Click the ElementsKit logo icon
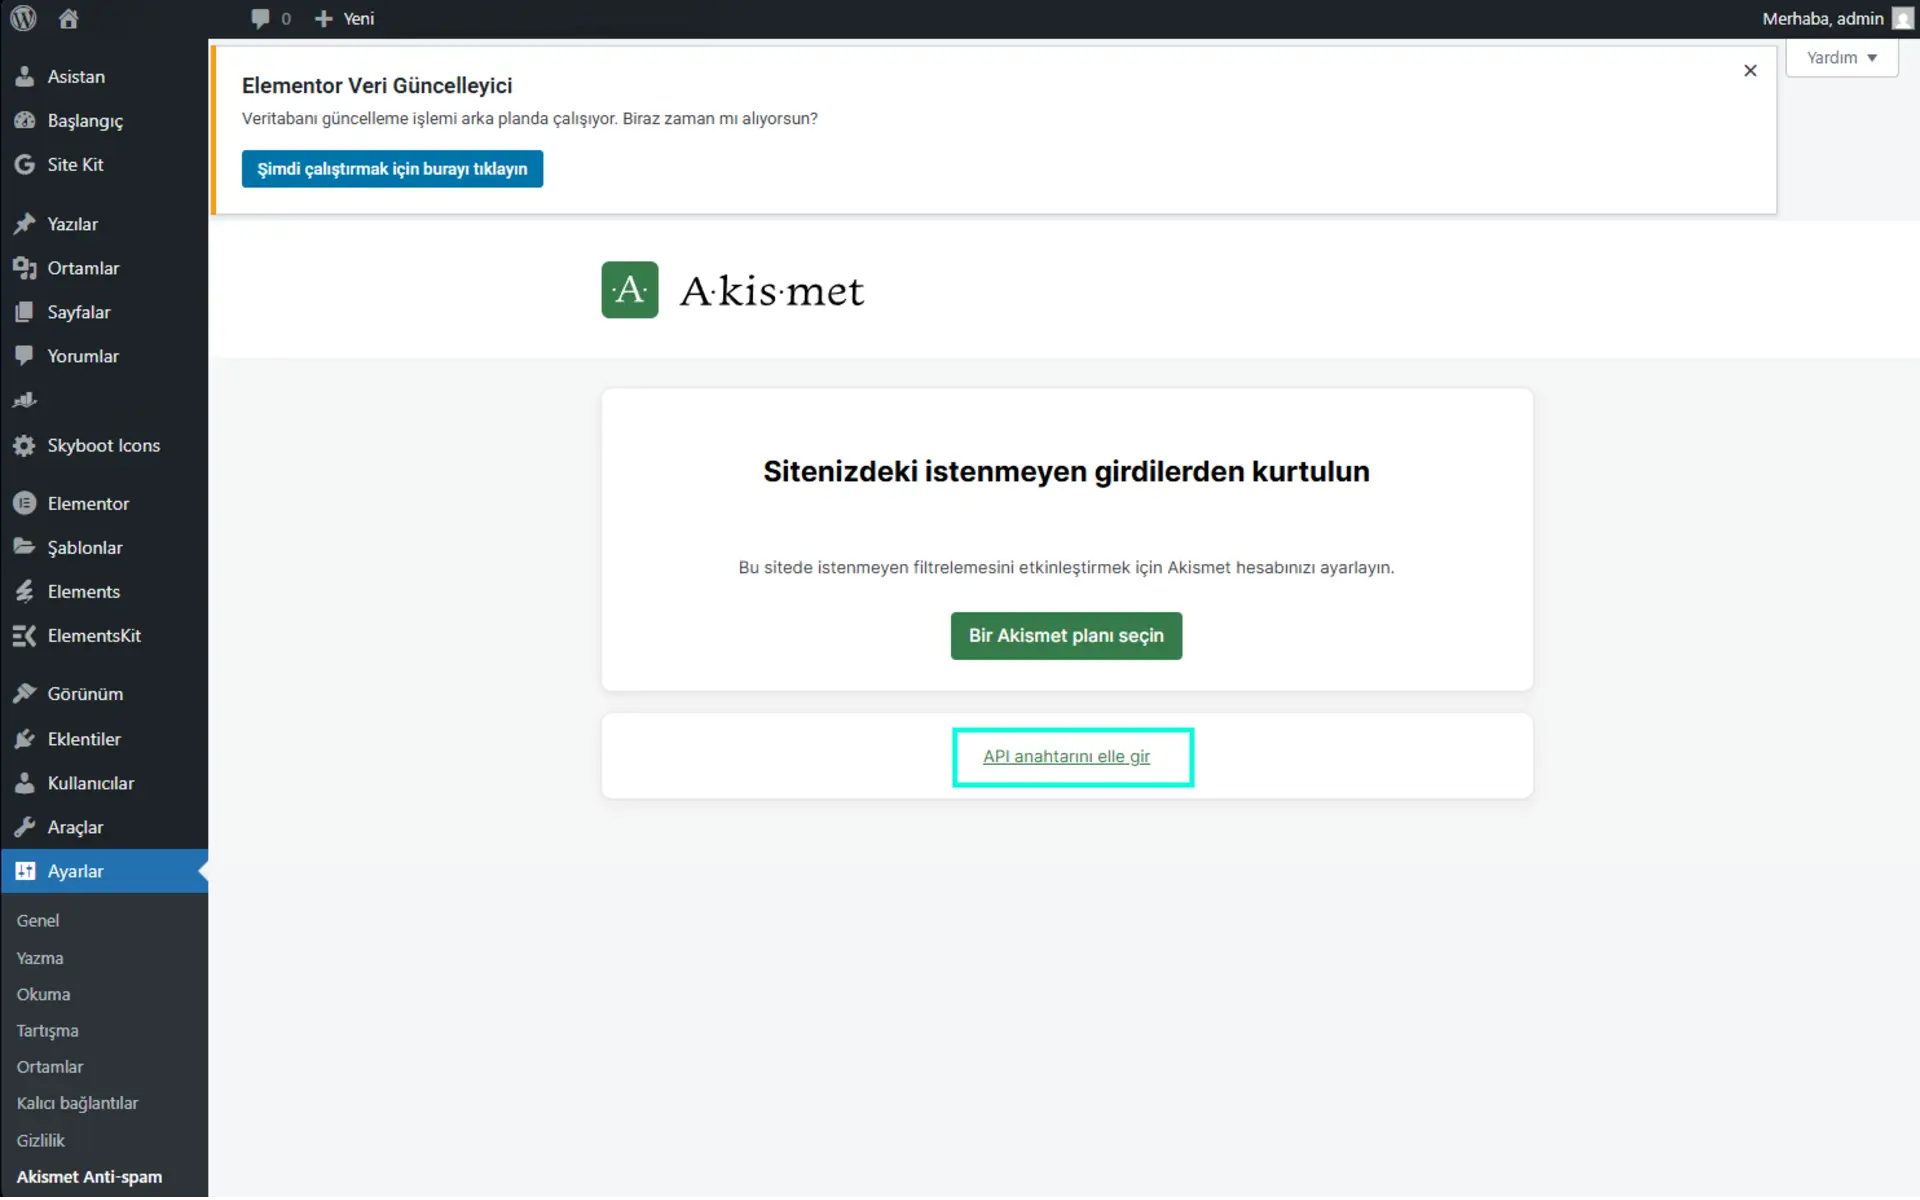Viewport: 1920px width, 1200px height. [x=25, y=635]
